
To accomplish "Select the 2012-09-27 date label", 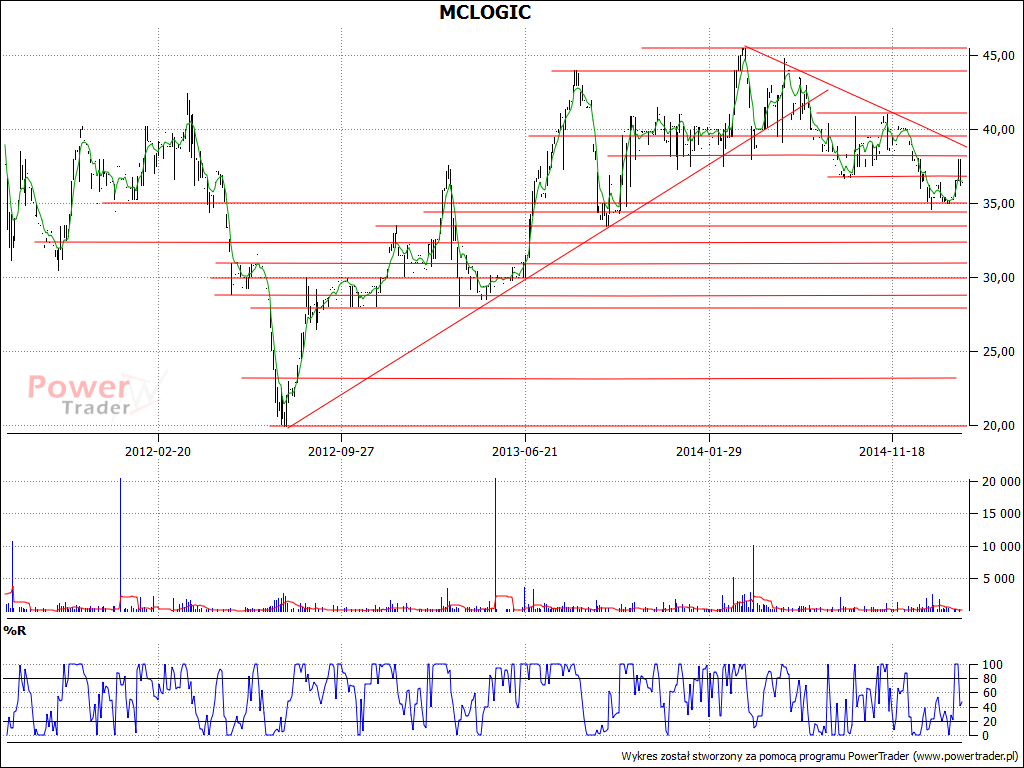I will (341, 451).
